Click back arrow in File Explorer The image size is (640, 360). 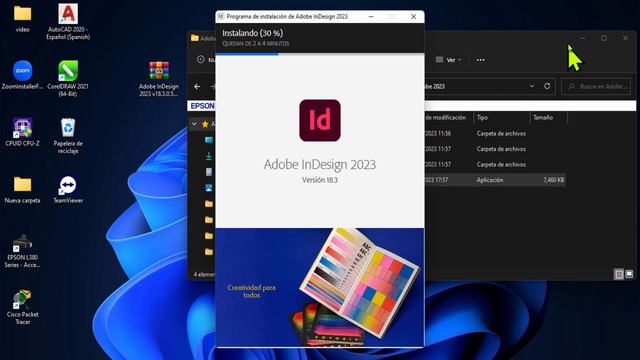pyautogui.click(x=197, y=87)
